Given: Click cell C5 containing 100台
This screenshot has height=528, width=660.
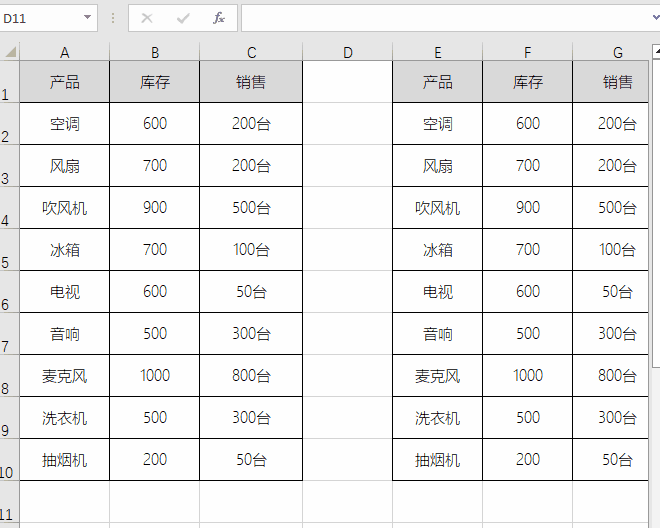Looking at the screenshot, I should coord(251,250).
